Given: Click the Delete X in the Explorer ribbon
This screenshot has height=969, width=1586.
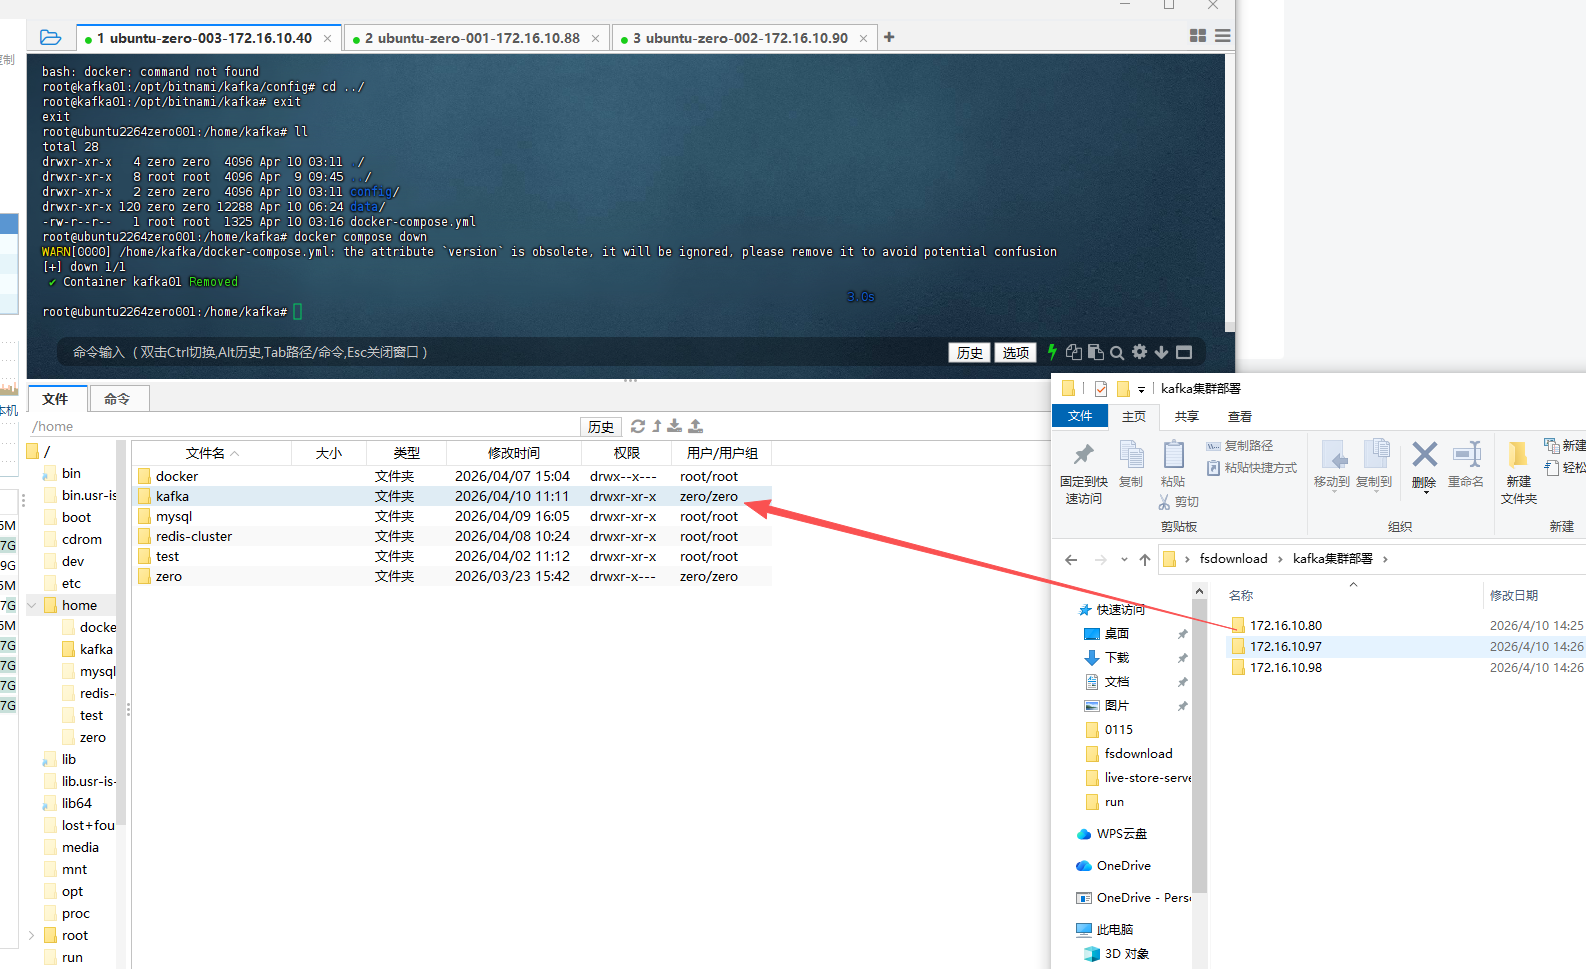Looking at the screenshot, I should pos(1424,456).
